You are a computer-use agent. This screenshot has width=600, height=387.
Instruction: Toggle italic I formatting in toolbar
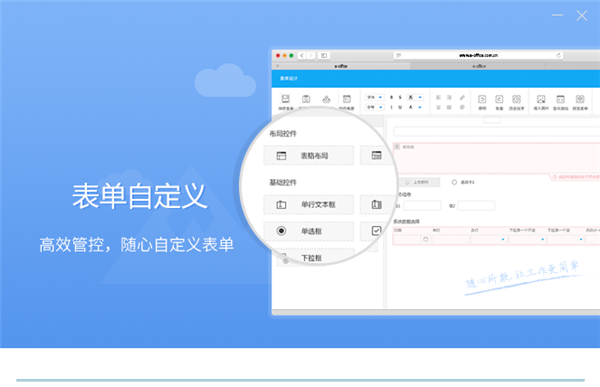391,107
